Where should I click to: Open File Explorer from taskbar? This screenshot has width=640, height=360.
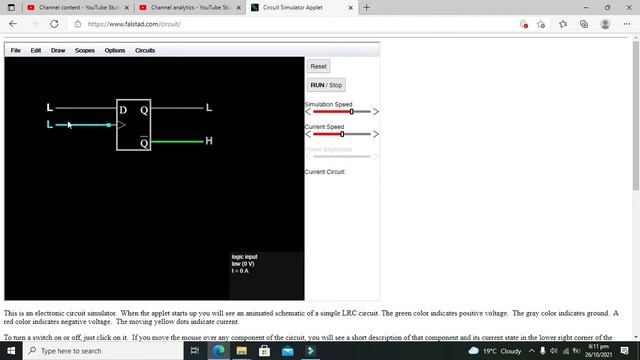(242, 351)
